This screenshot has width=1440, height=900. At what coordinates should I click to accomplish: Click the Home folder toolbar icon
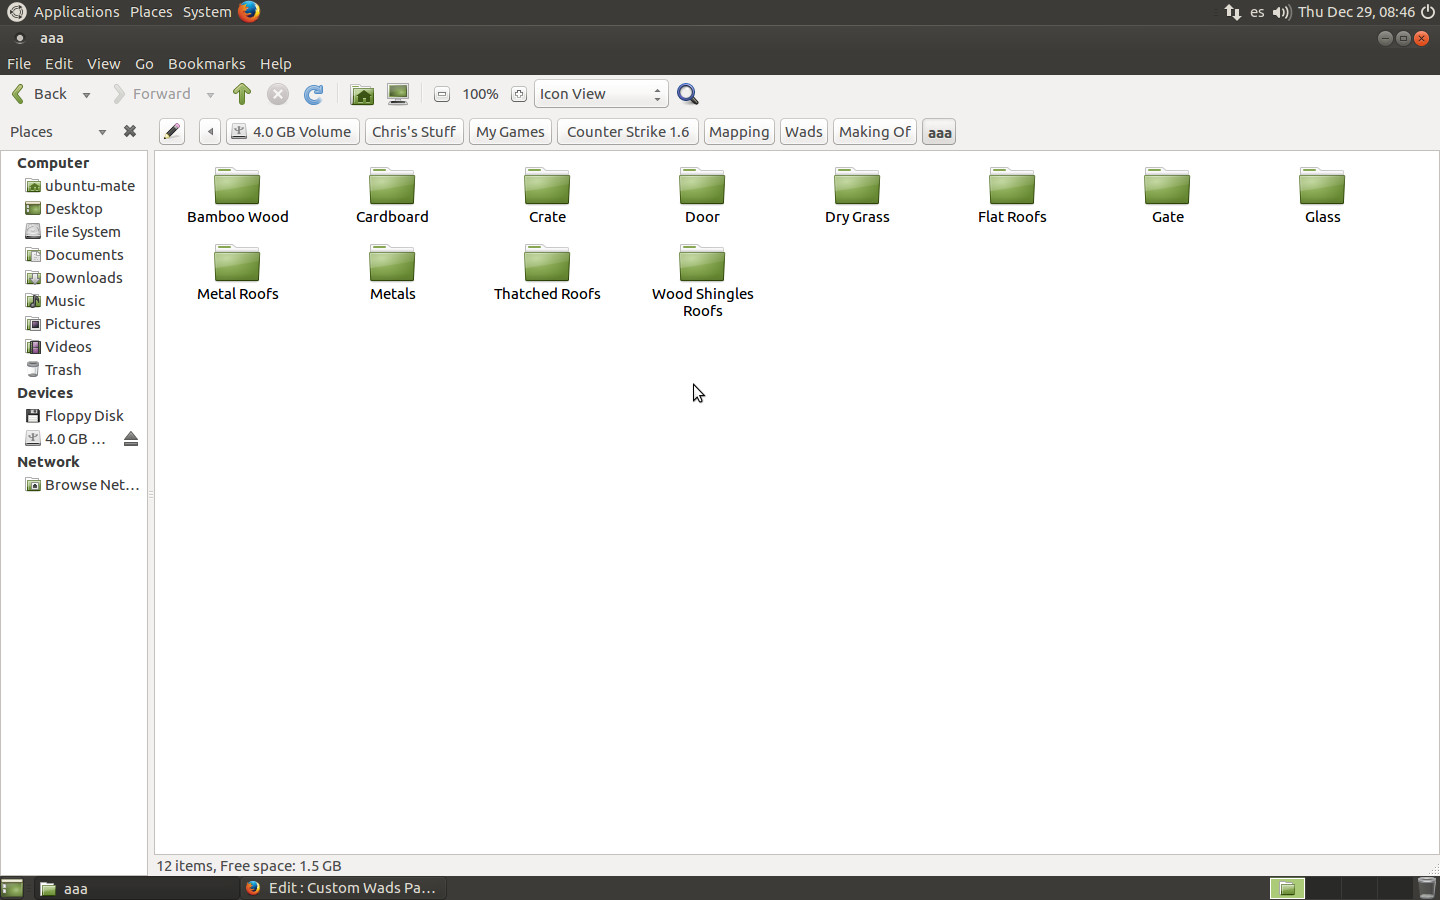pyautogui.click(x=362, y=93)
